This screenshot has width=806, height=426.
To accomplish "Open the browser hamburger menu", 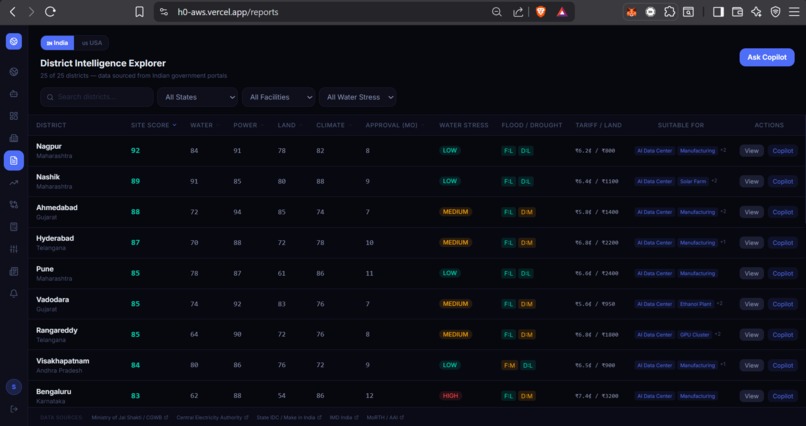I will 794,12.
